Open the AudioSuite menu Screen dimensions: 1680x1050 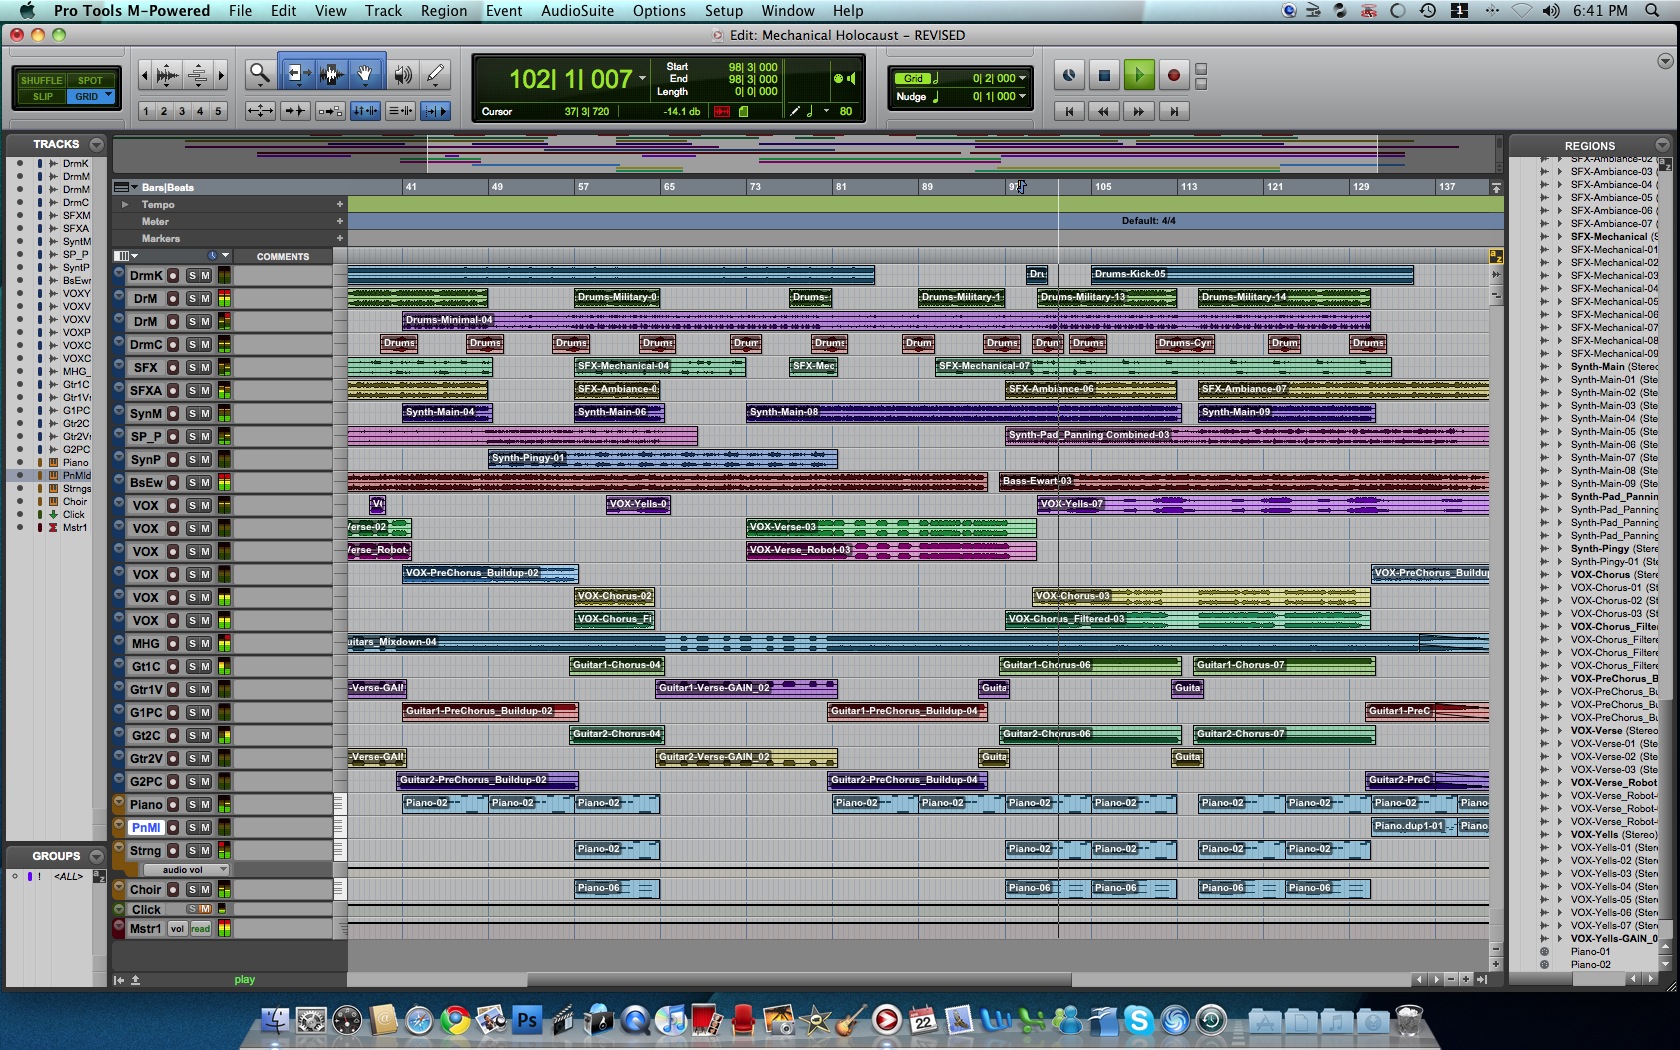(577, 11)
